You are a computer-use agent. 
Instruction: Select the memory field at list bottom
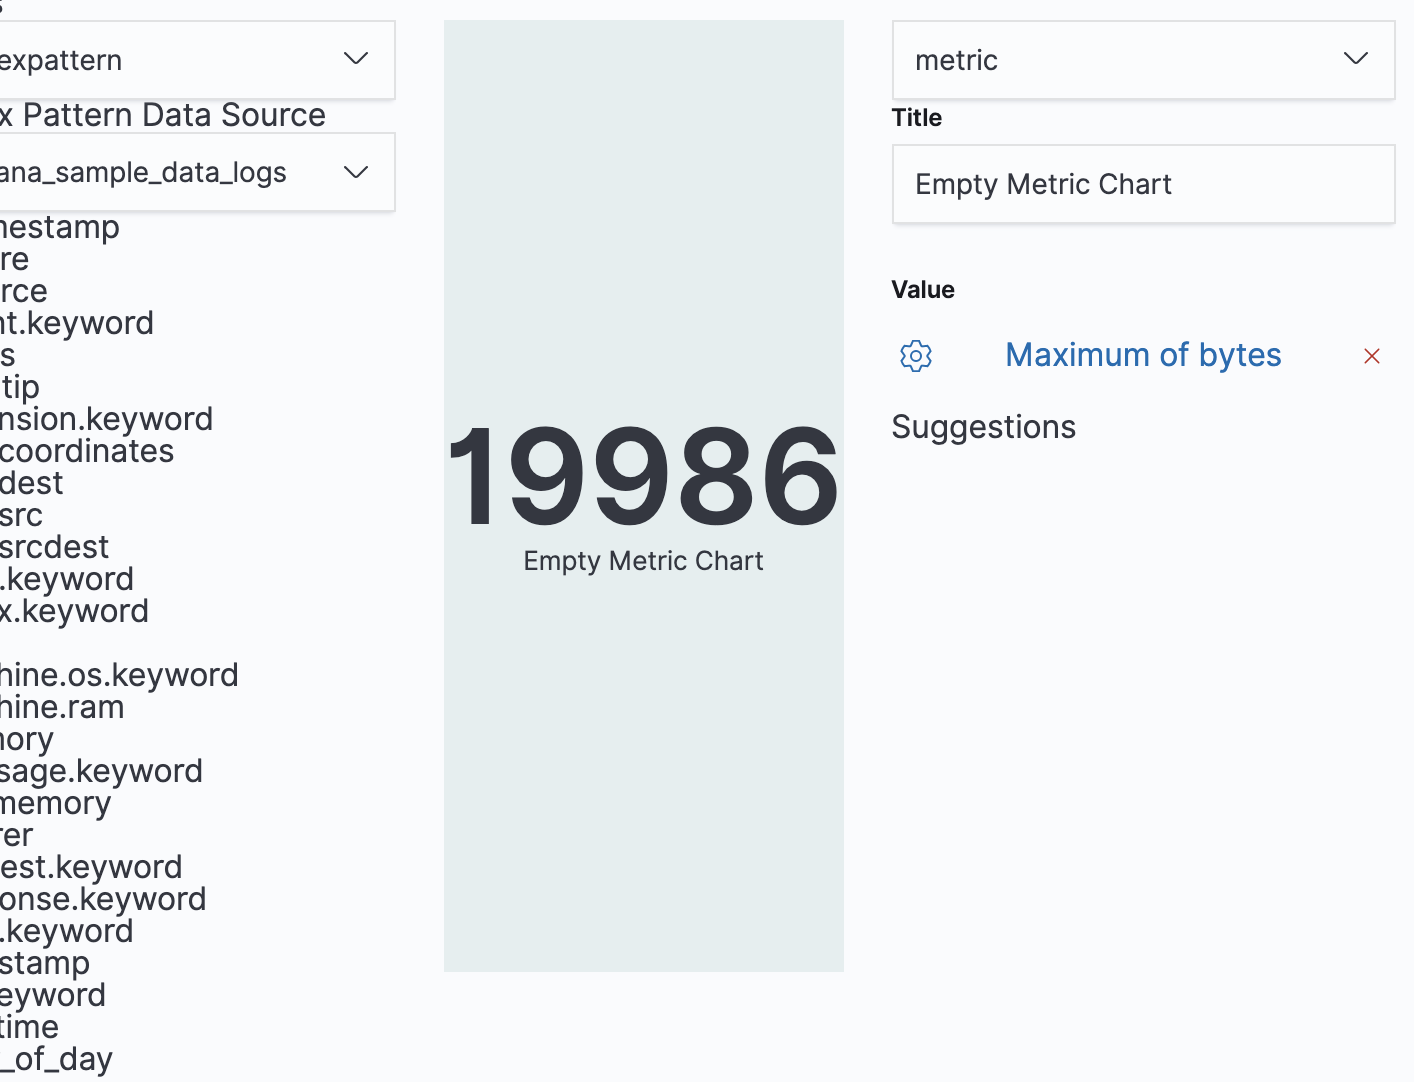(56, 803)
